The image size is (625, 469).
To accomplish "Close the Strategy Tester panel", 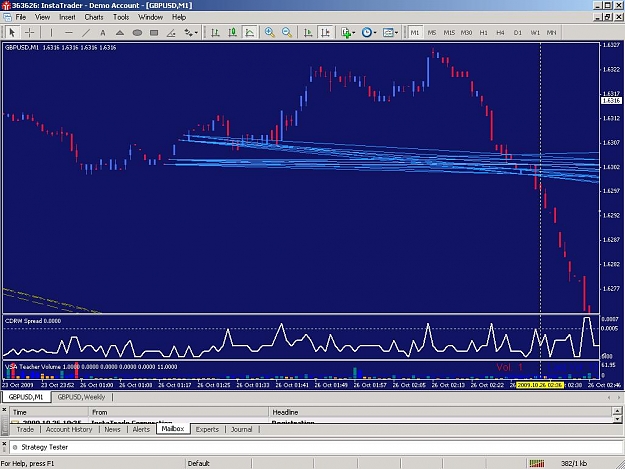I will click(4, 443).
